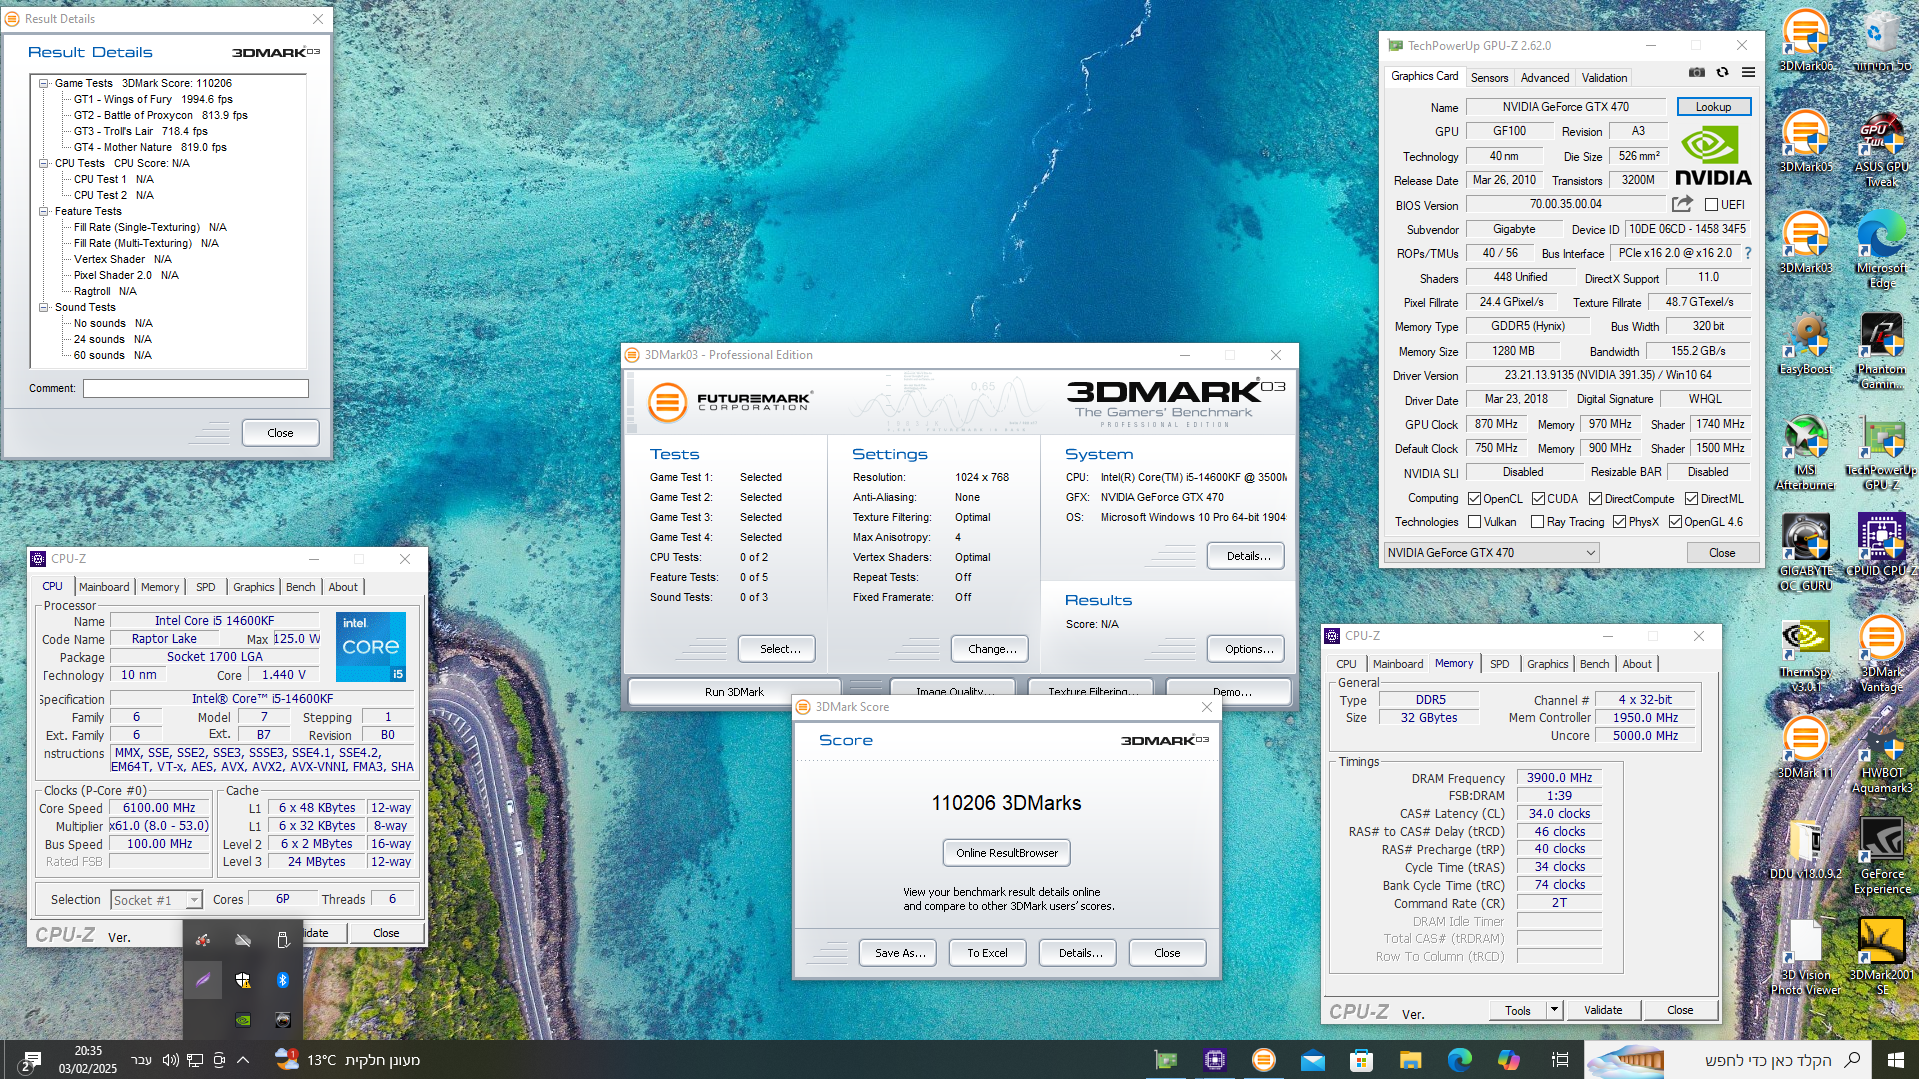Screen dimensions: 1919x1079
Task: Open the Socket #1 selection dropdown in CPU-Z
Action: point(156,900)
